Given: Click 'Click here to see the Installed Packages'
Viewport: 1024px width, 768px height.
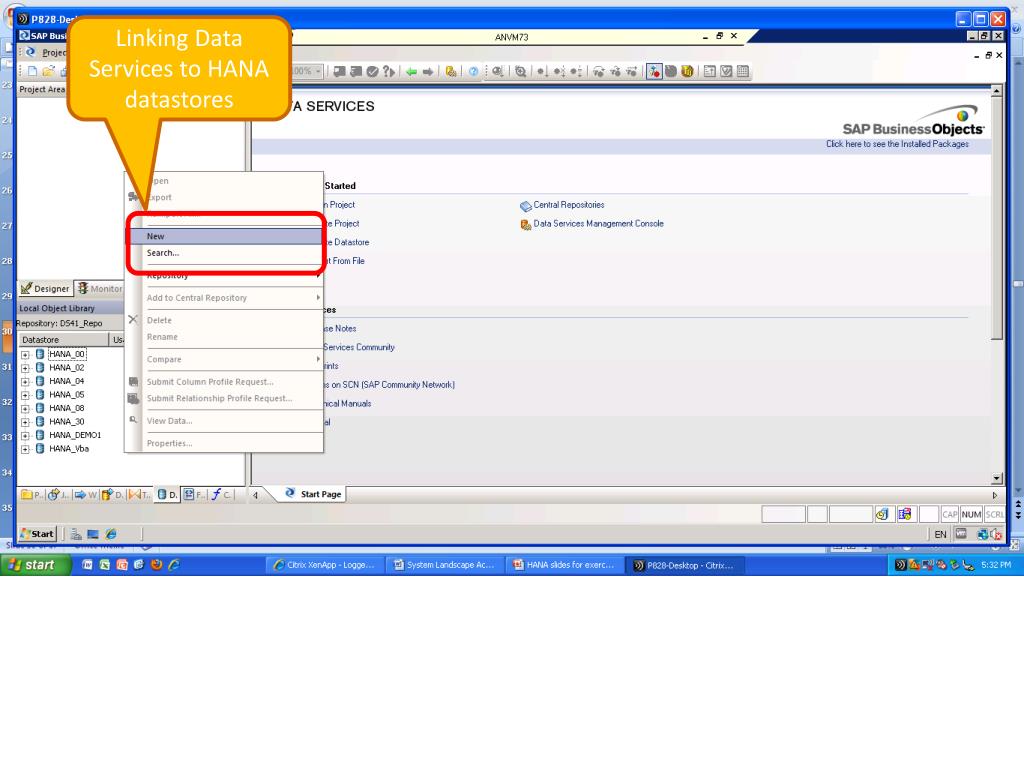Looking at the screenshot, I should [897, 144].
